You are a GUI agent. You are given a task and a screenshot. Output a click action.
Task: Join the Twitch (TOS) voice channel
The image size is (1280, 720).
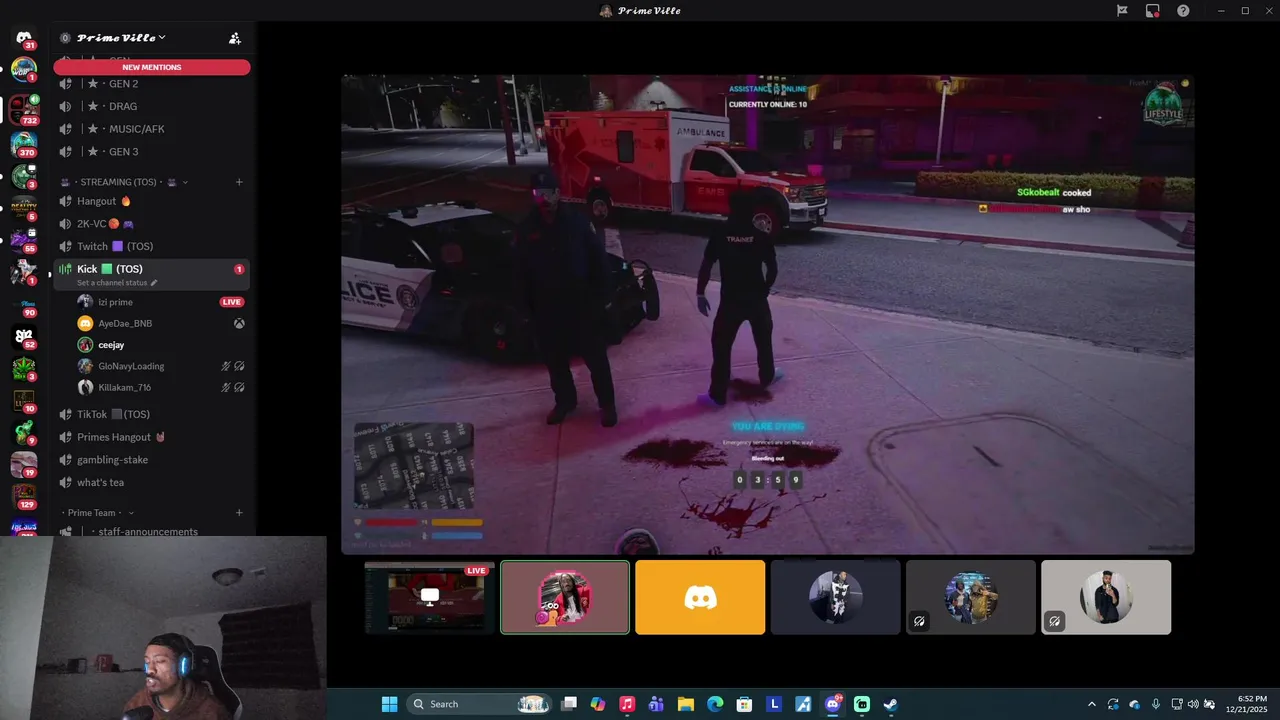point(152,246)
